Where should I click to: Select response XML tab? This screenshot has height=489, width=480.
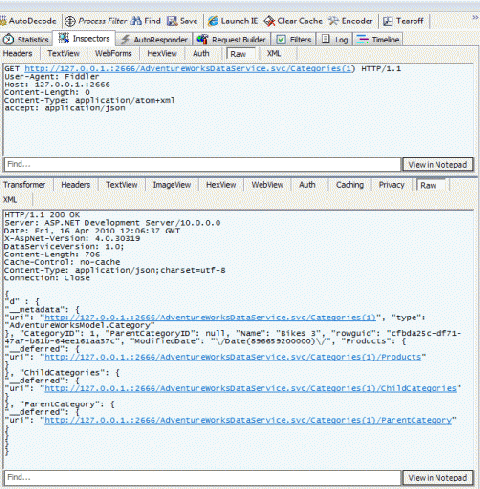(10, 200)
